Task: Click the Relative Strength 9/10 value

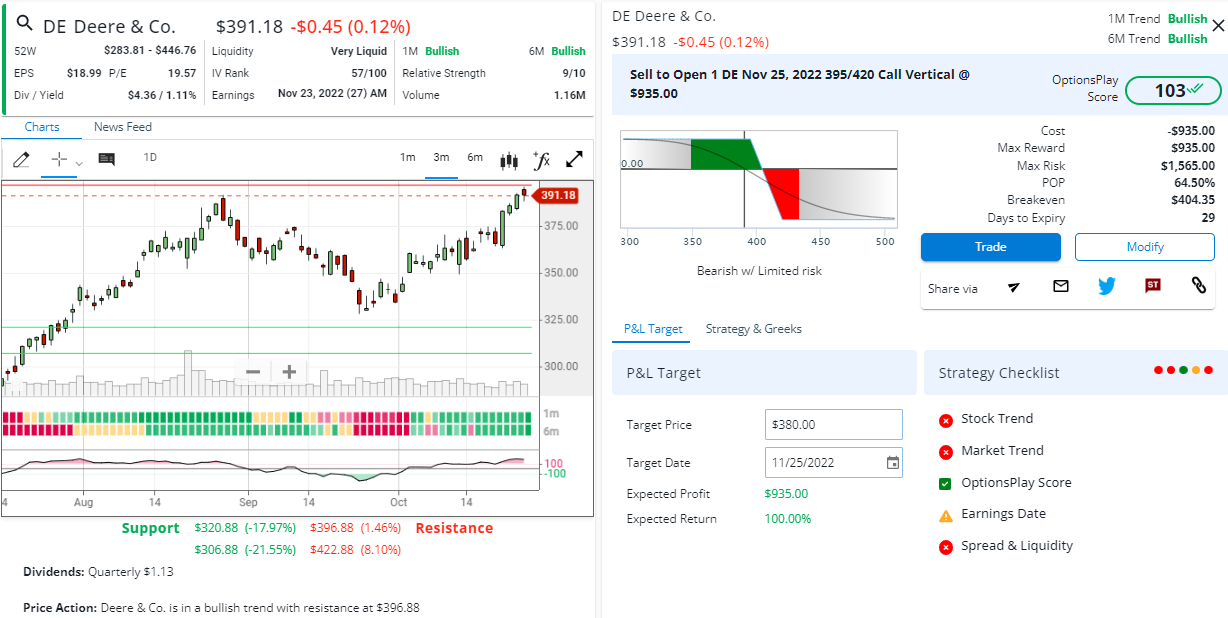Action: pyautogui.click(x=574, y=73)
